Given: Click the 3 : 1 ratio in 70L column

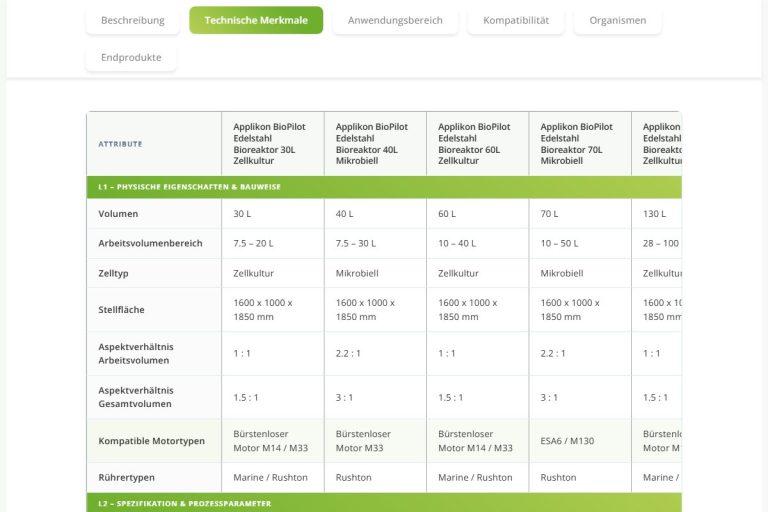Looking at the screenshot, I should [x=580, y=397].
